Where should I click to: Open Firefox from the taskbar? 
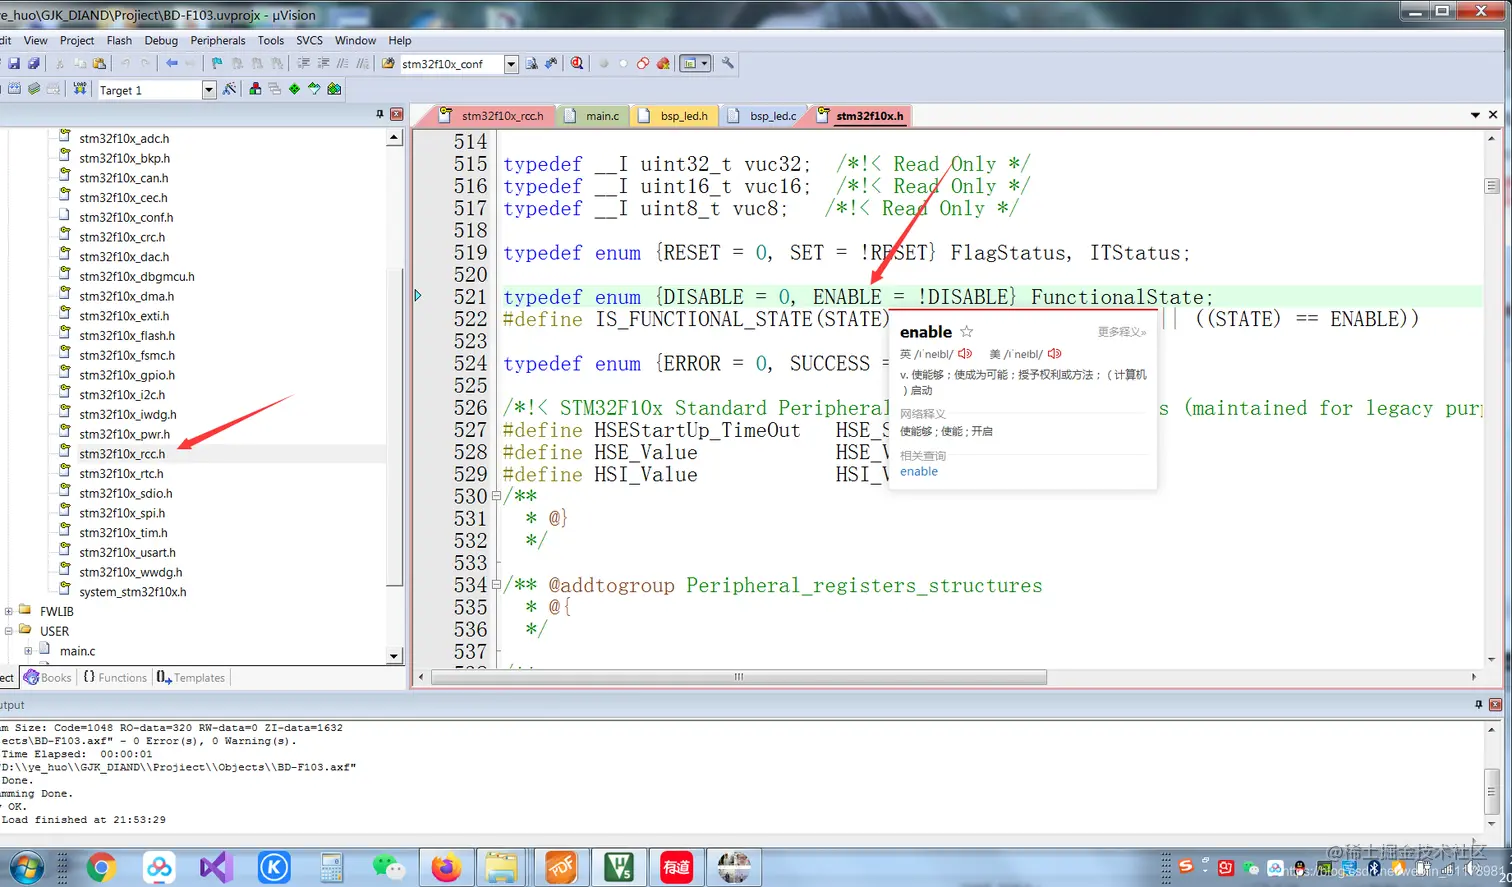pyautogui.click(x=446, y=867)
